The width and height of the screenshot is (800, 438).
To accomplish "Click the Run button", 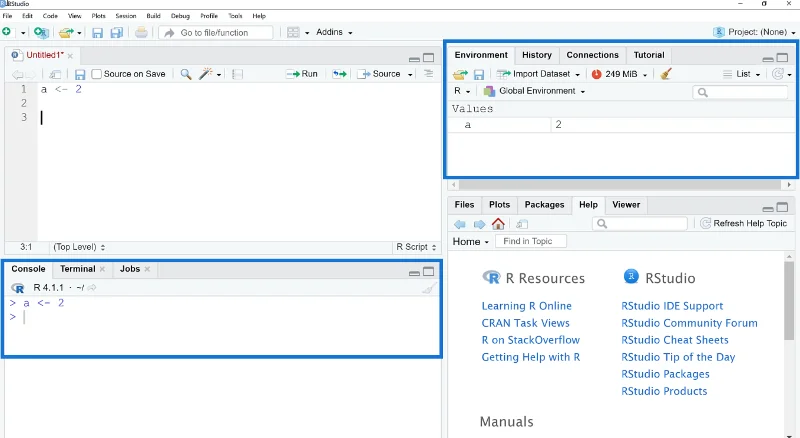I will click(302, 74).
